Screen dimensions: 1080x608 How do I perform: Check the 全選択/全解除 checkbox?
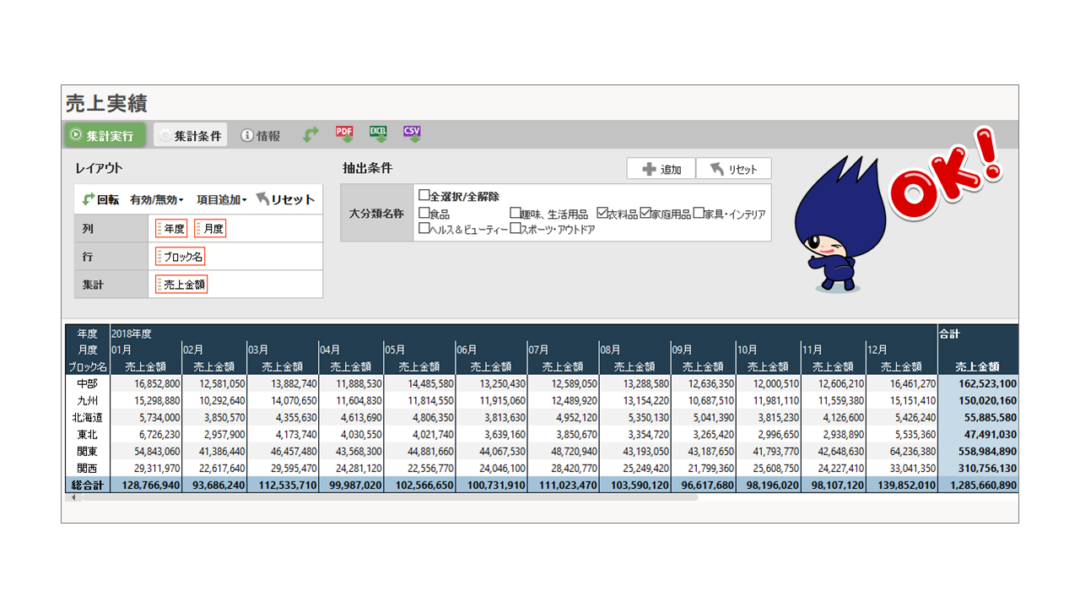click(425, 194)
